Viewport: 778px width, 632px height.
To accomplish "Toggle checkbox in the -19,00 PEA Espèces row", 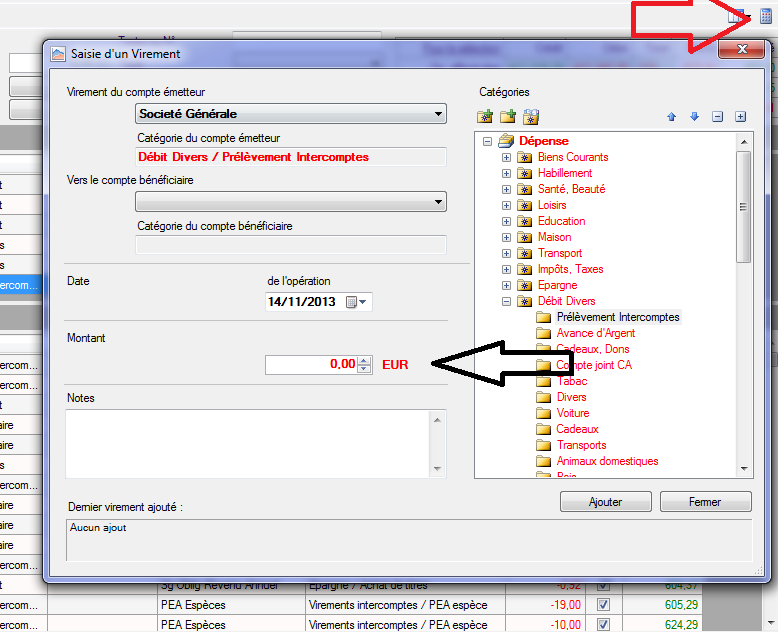I will pos(603,605).
